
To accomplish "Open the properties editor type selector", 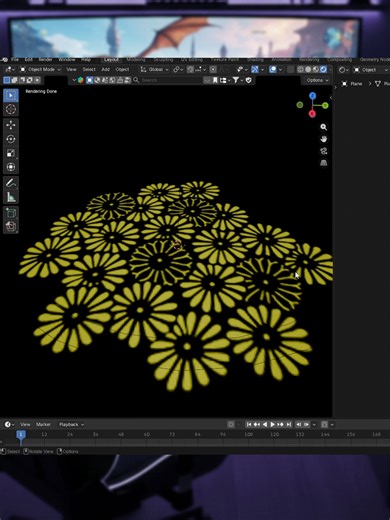I will pos(343,70).
